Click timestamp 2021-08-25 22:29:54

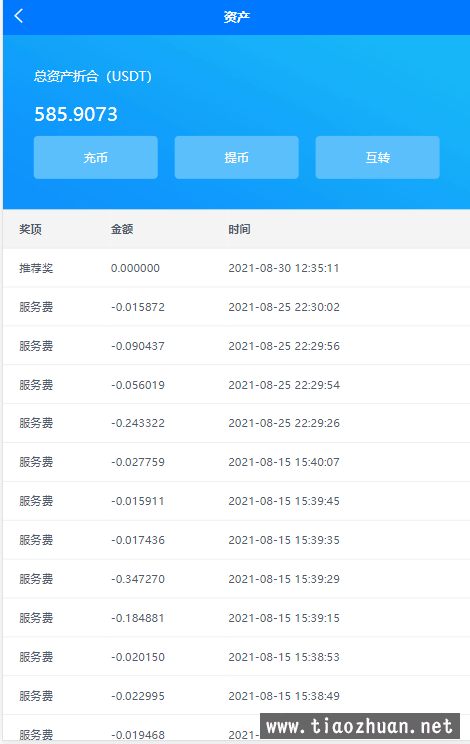284,385
